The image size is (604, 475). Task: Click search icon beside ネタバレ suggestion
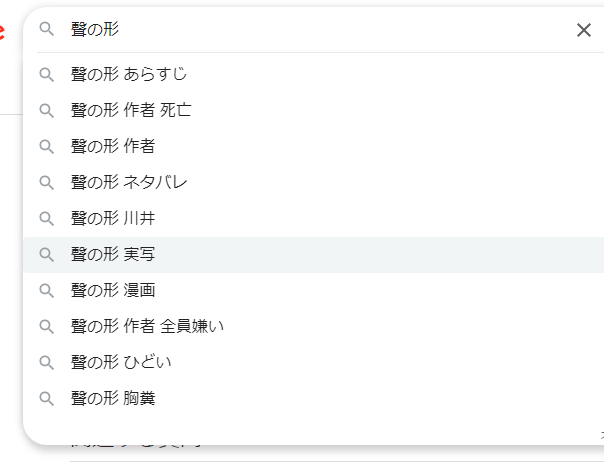click(x=46, y=182)
